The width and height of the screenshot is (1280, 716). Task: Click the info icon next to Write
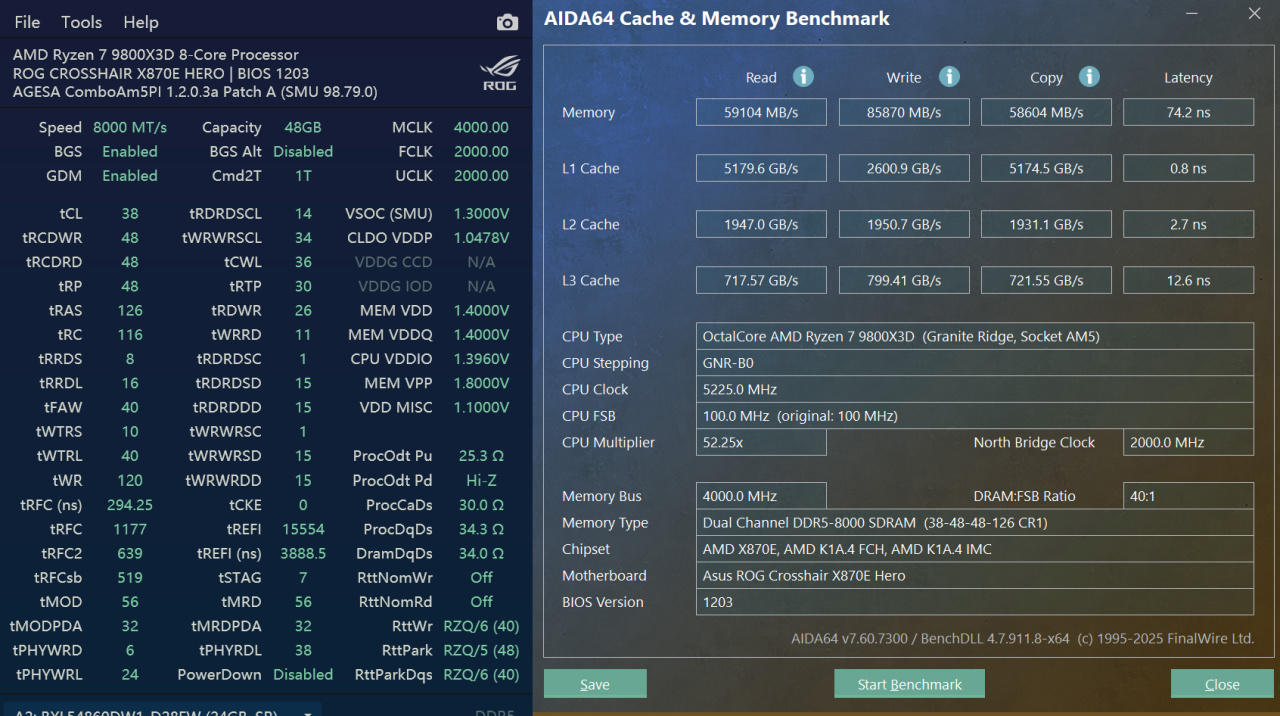tap(949, 77)
